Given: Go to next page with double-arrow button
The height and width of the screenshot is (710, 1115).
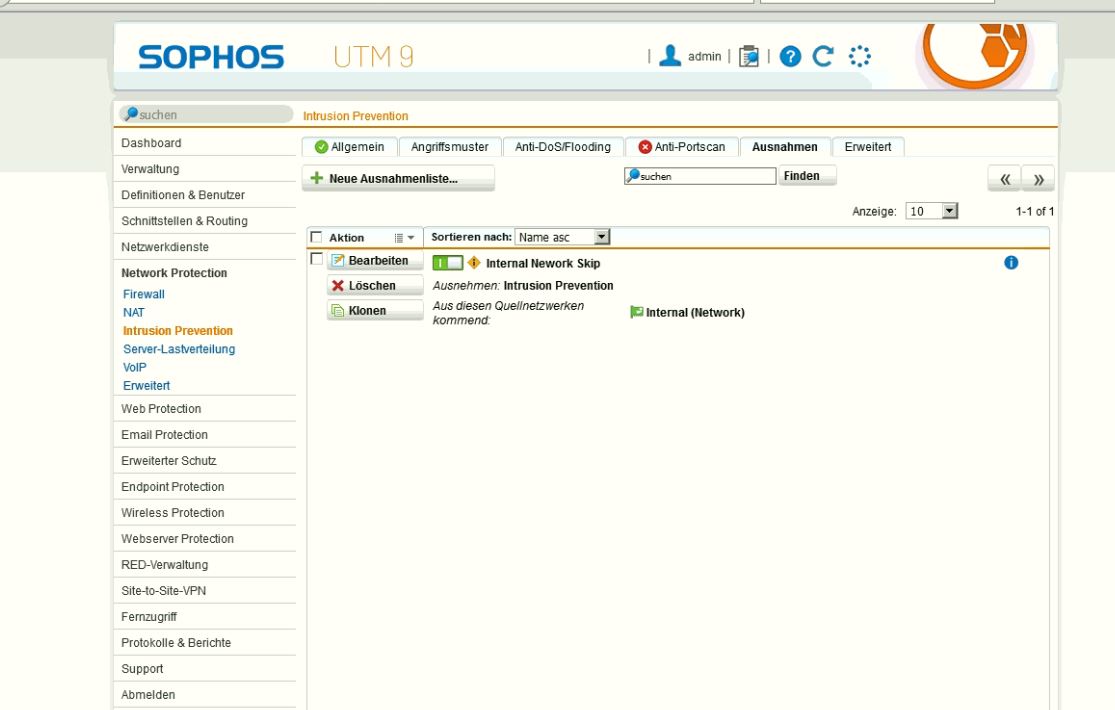Looking at the screenshot, I should pos(1039,178).
